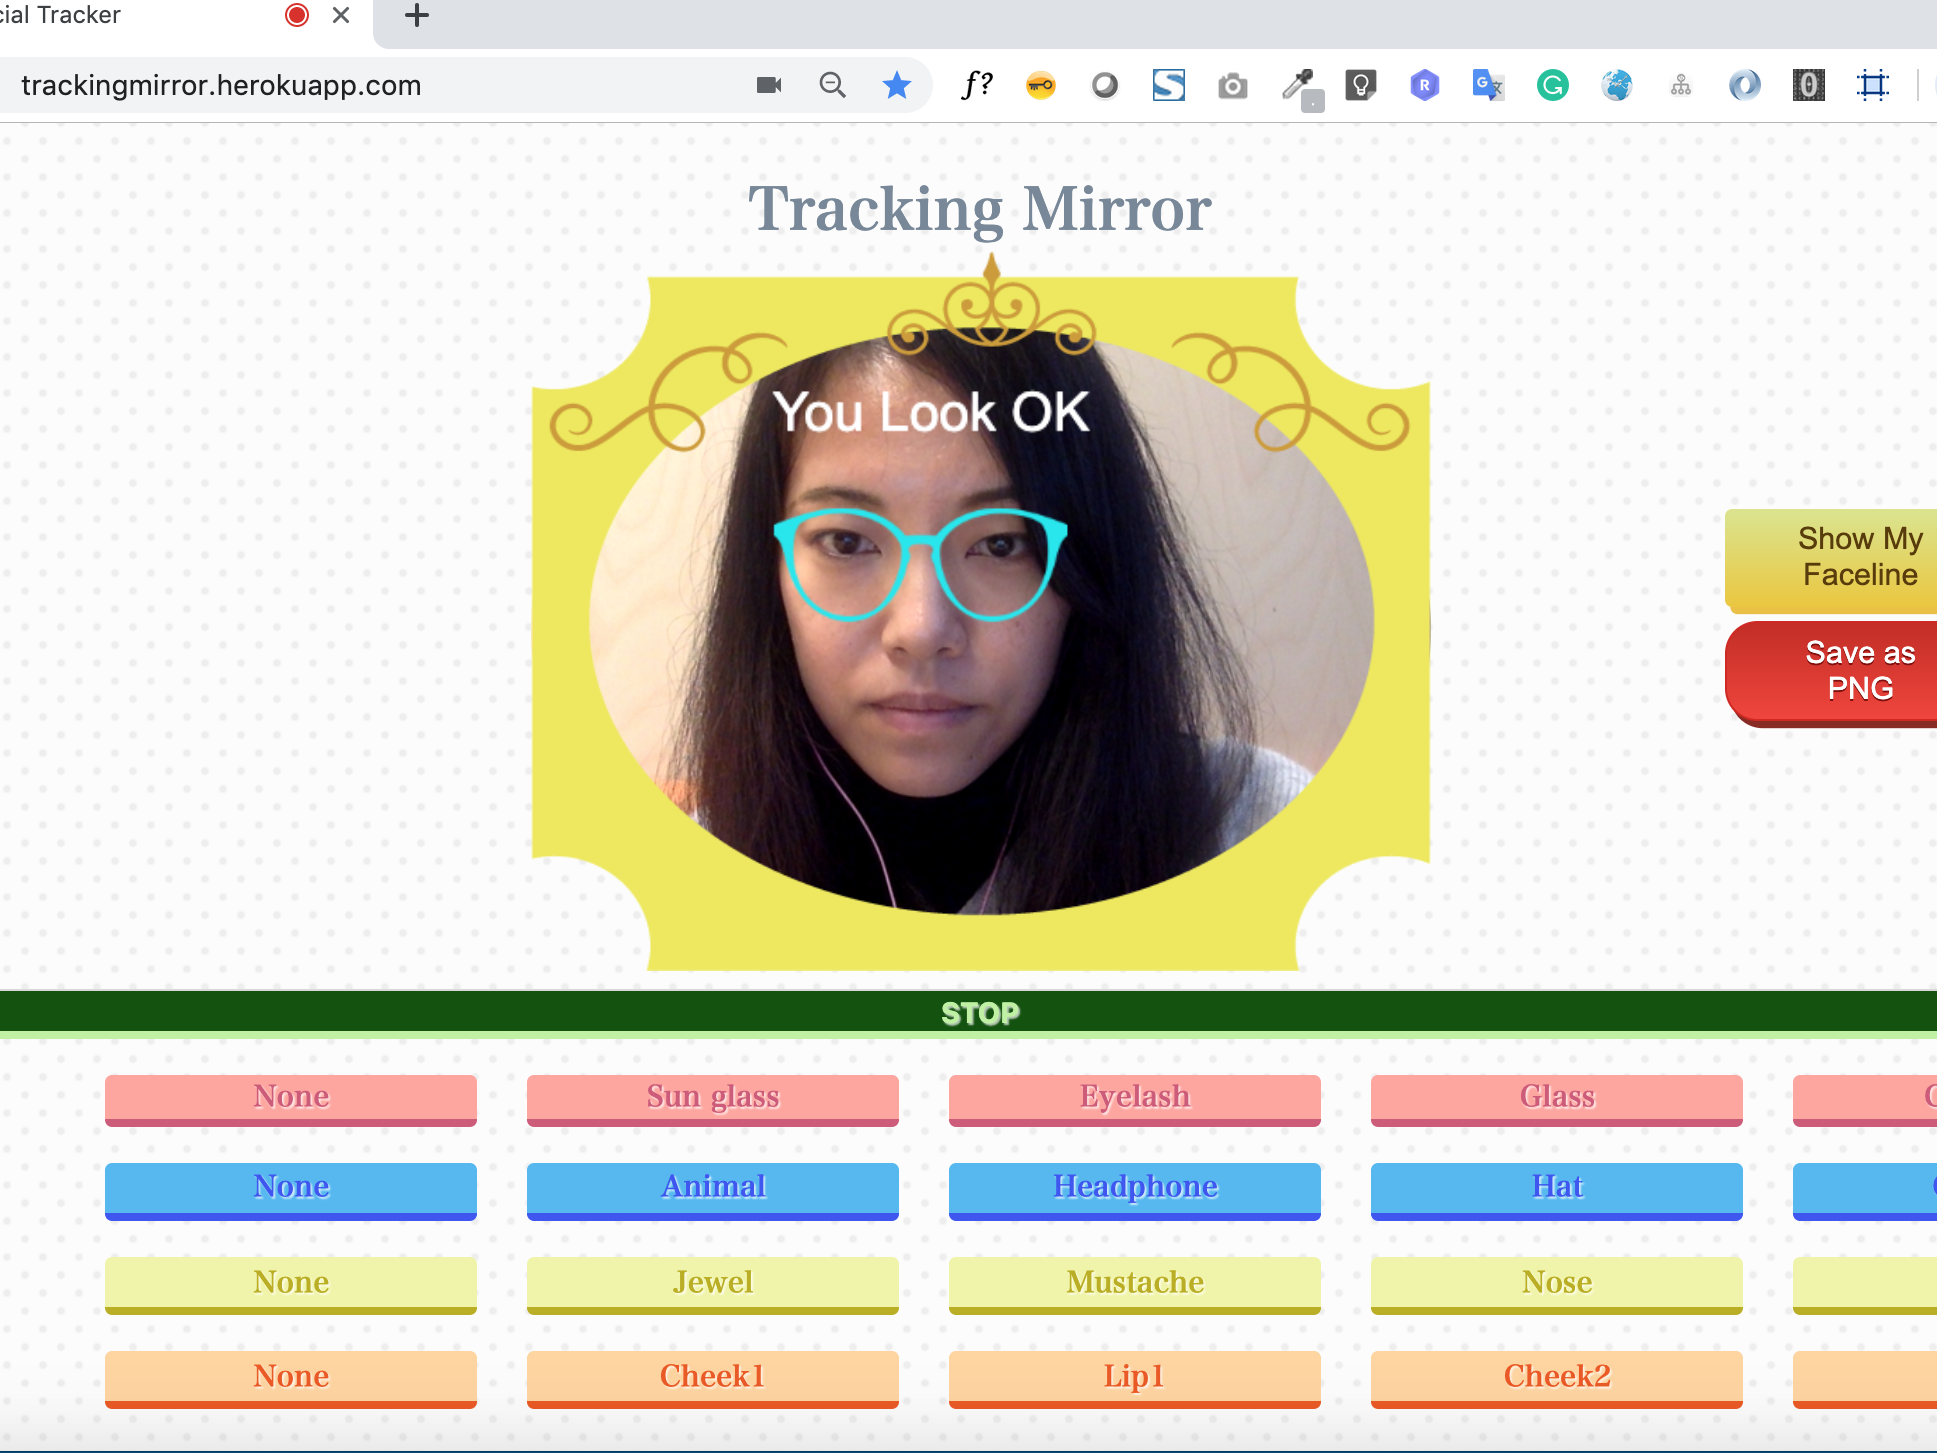
Task: Click the lightbulb extension icon
Action: [1361, 85]
